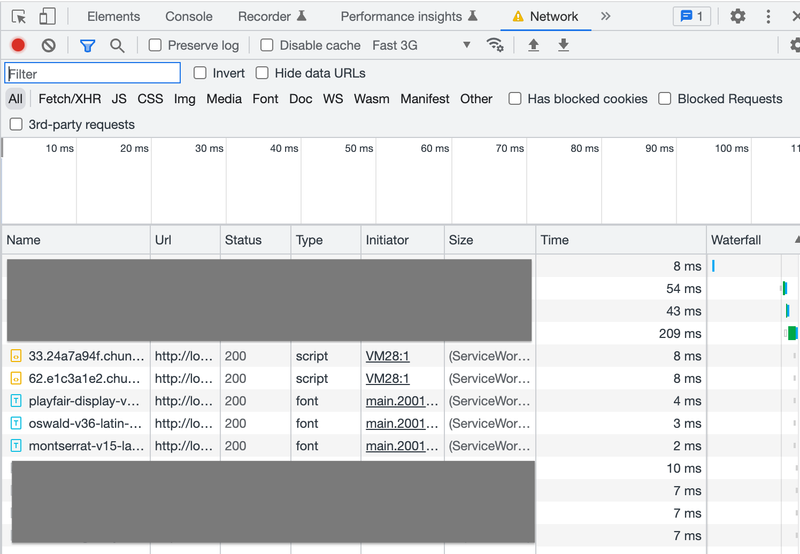Show more tabs with double chevron
The width and height of the screenshot is (800, 554).
(606, 16)
